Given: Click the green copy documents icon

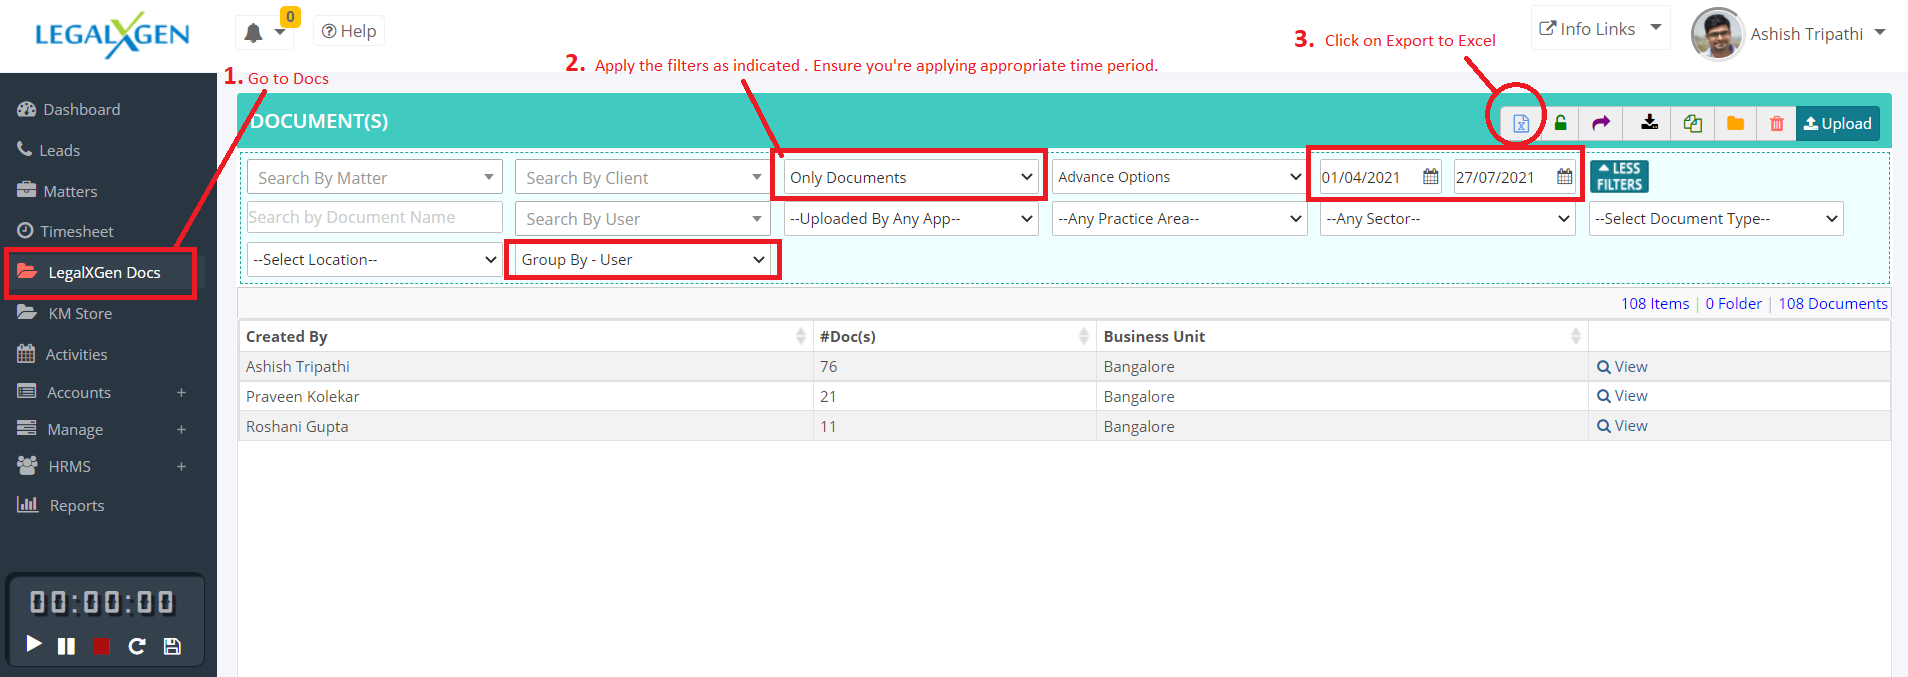Looking at the screenshot, I should (x=1692, y=123).
